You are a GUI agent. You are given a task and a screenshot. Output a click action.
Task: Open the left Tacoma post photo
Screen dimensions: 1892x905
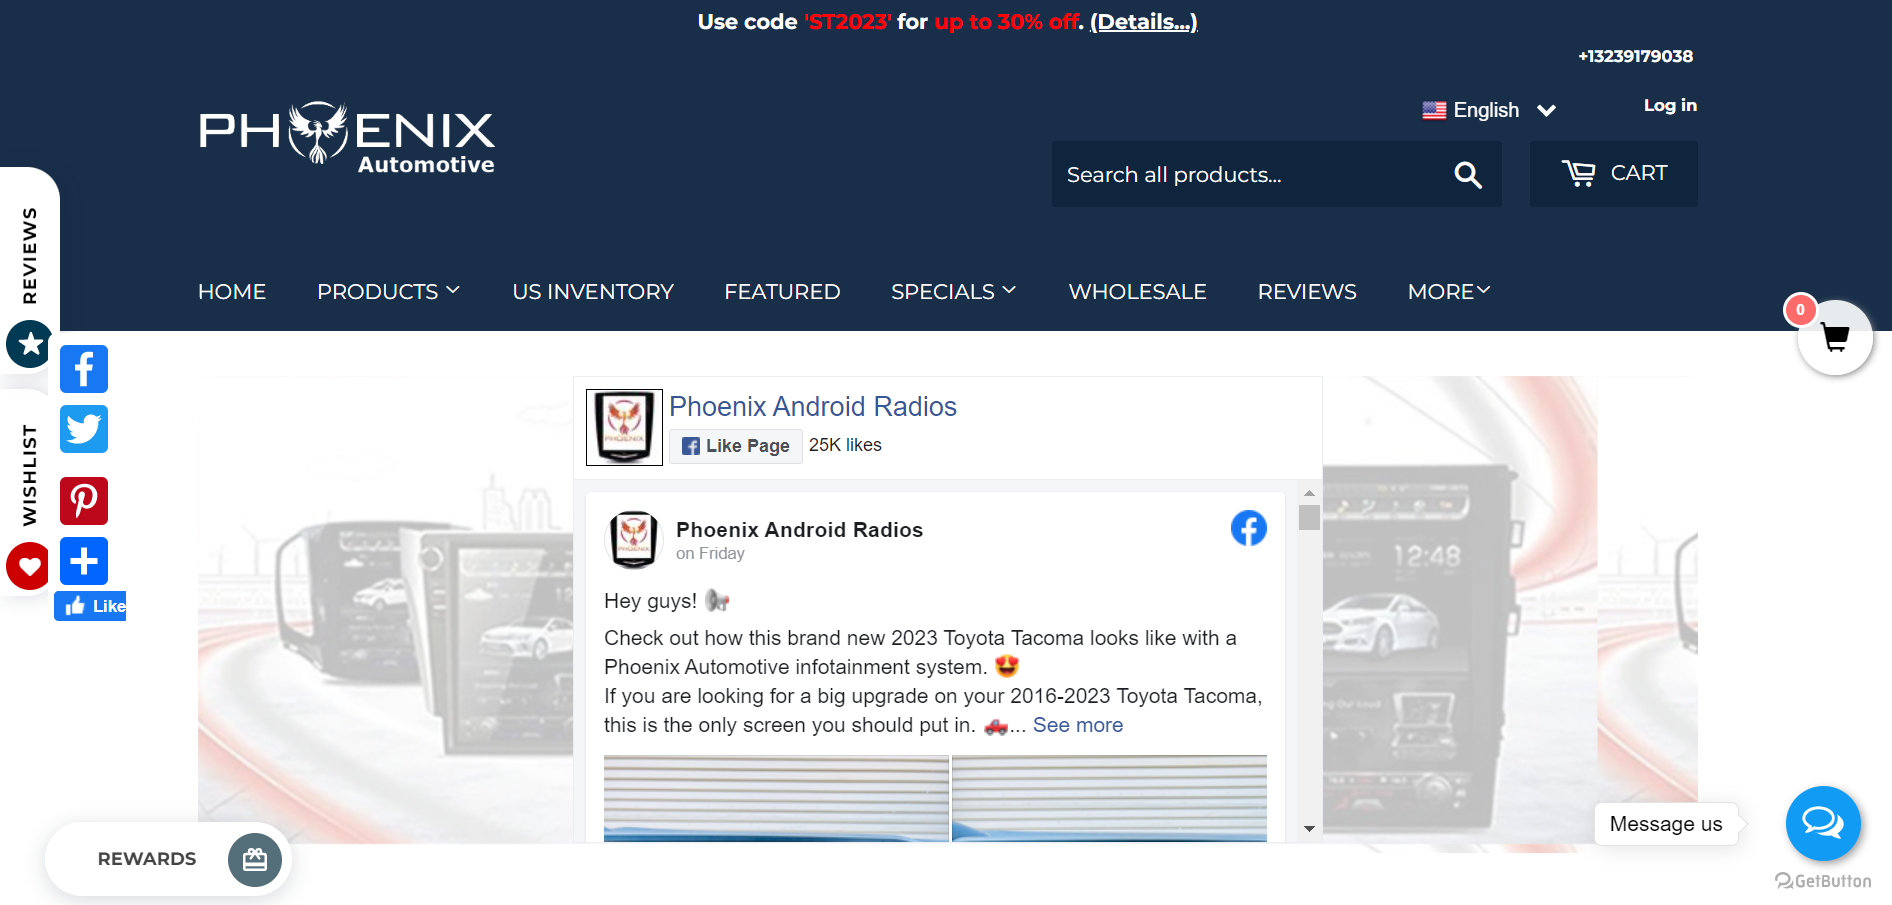click(776, 798)
